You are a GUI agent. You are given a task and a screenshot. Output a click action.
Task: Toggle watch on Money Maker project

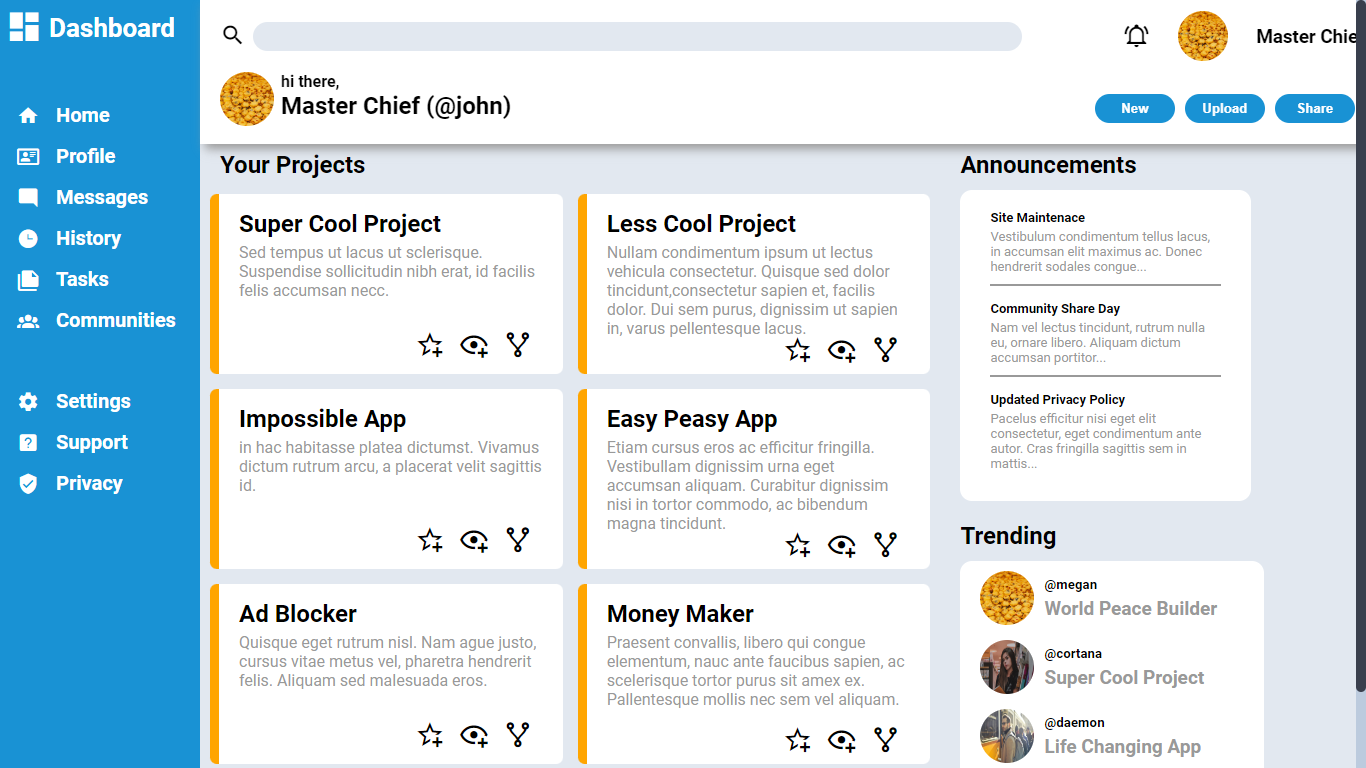pyautogui.click(x=842, y=740)
